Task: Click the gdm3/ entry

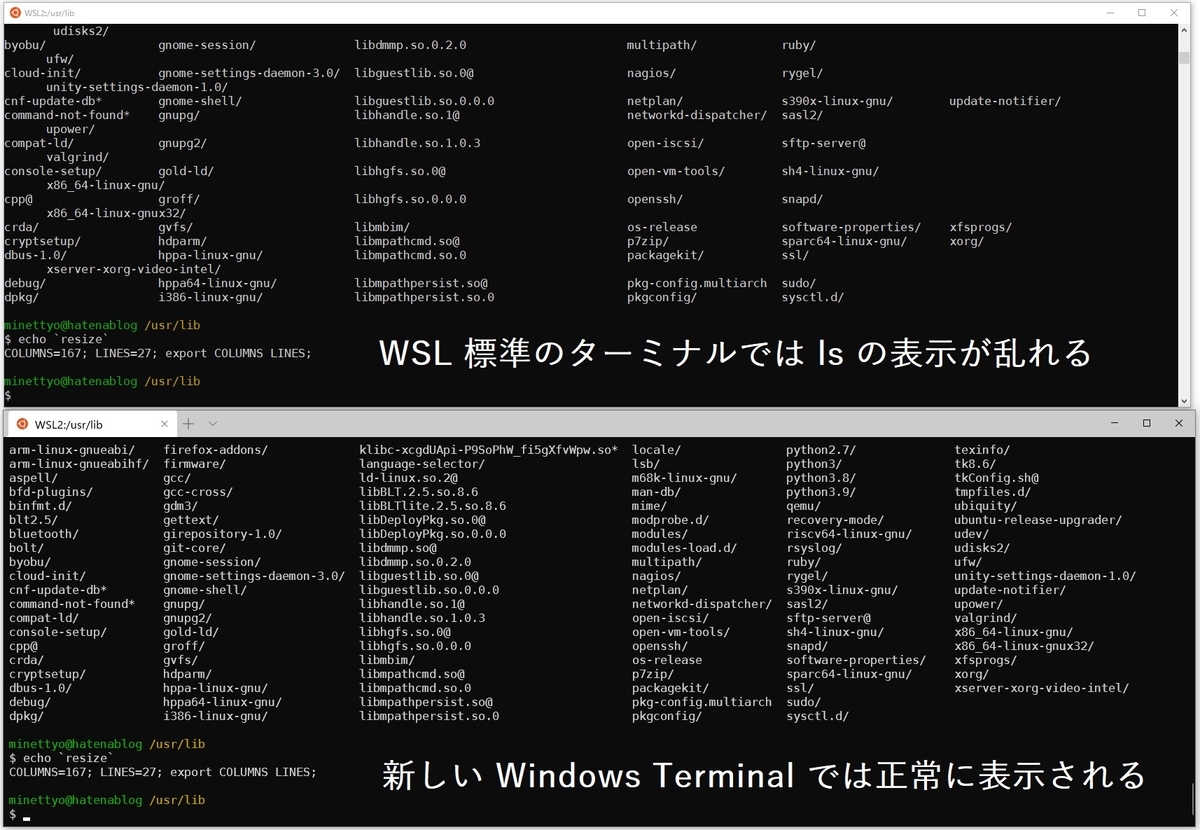Action: [180, 506]
